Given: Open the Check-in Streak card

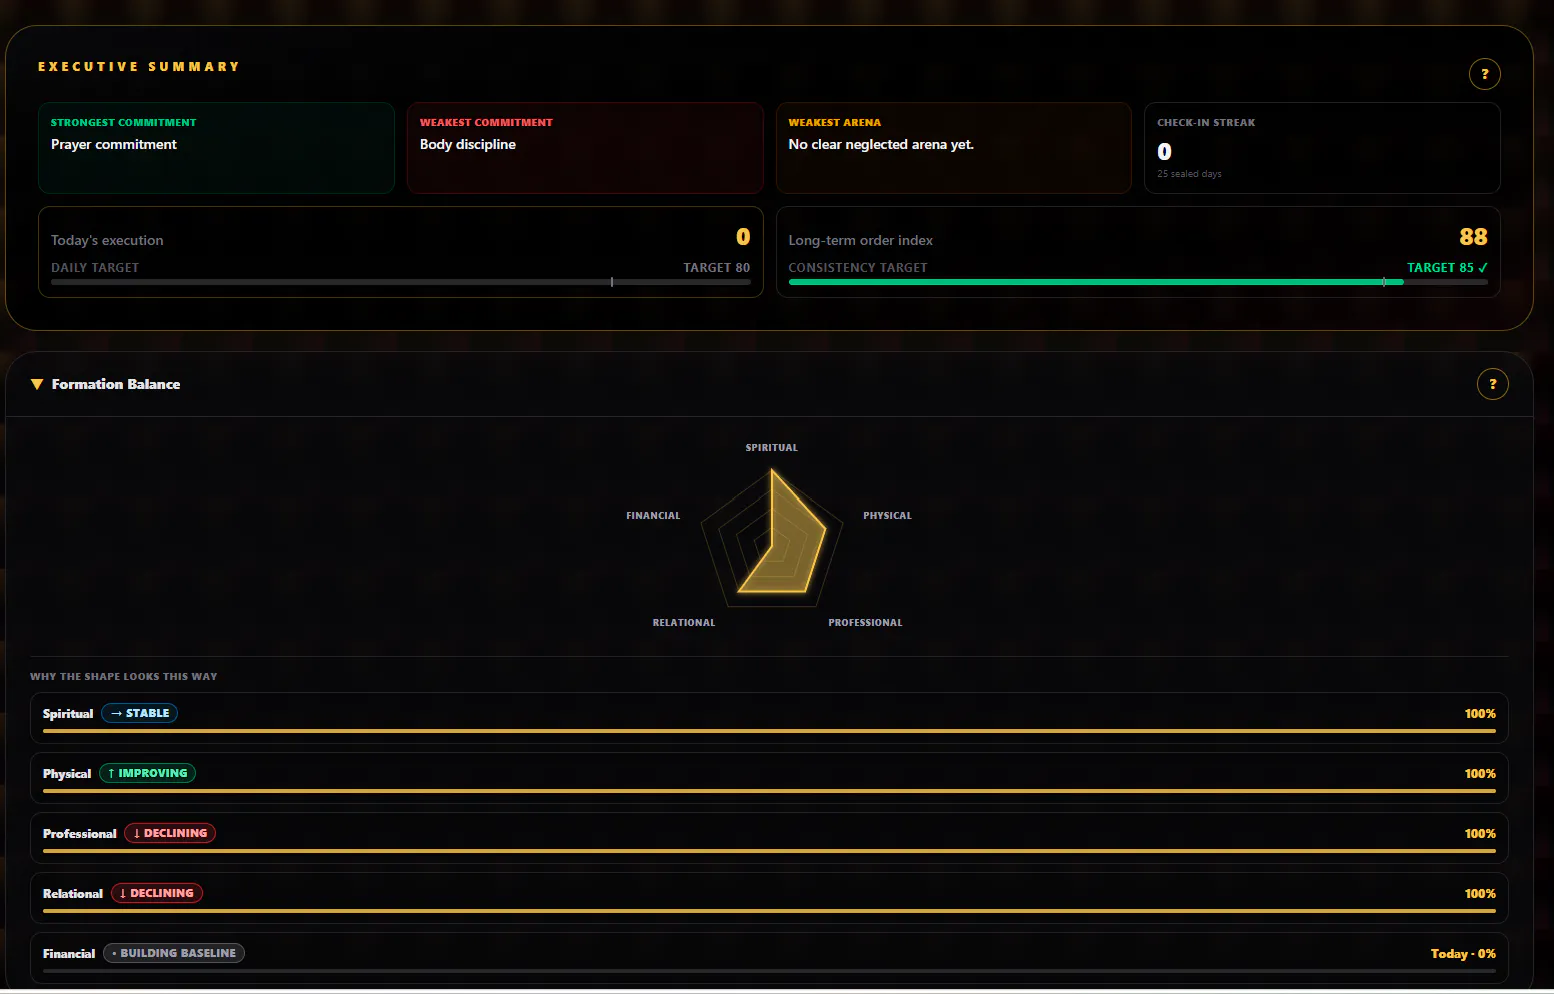Looking at the screenshot, I should [x=1322, y=148].
